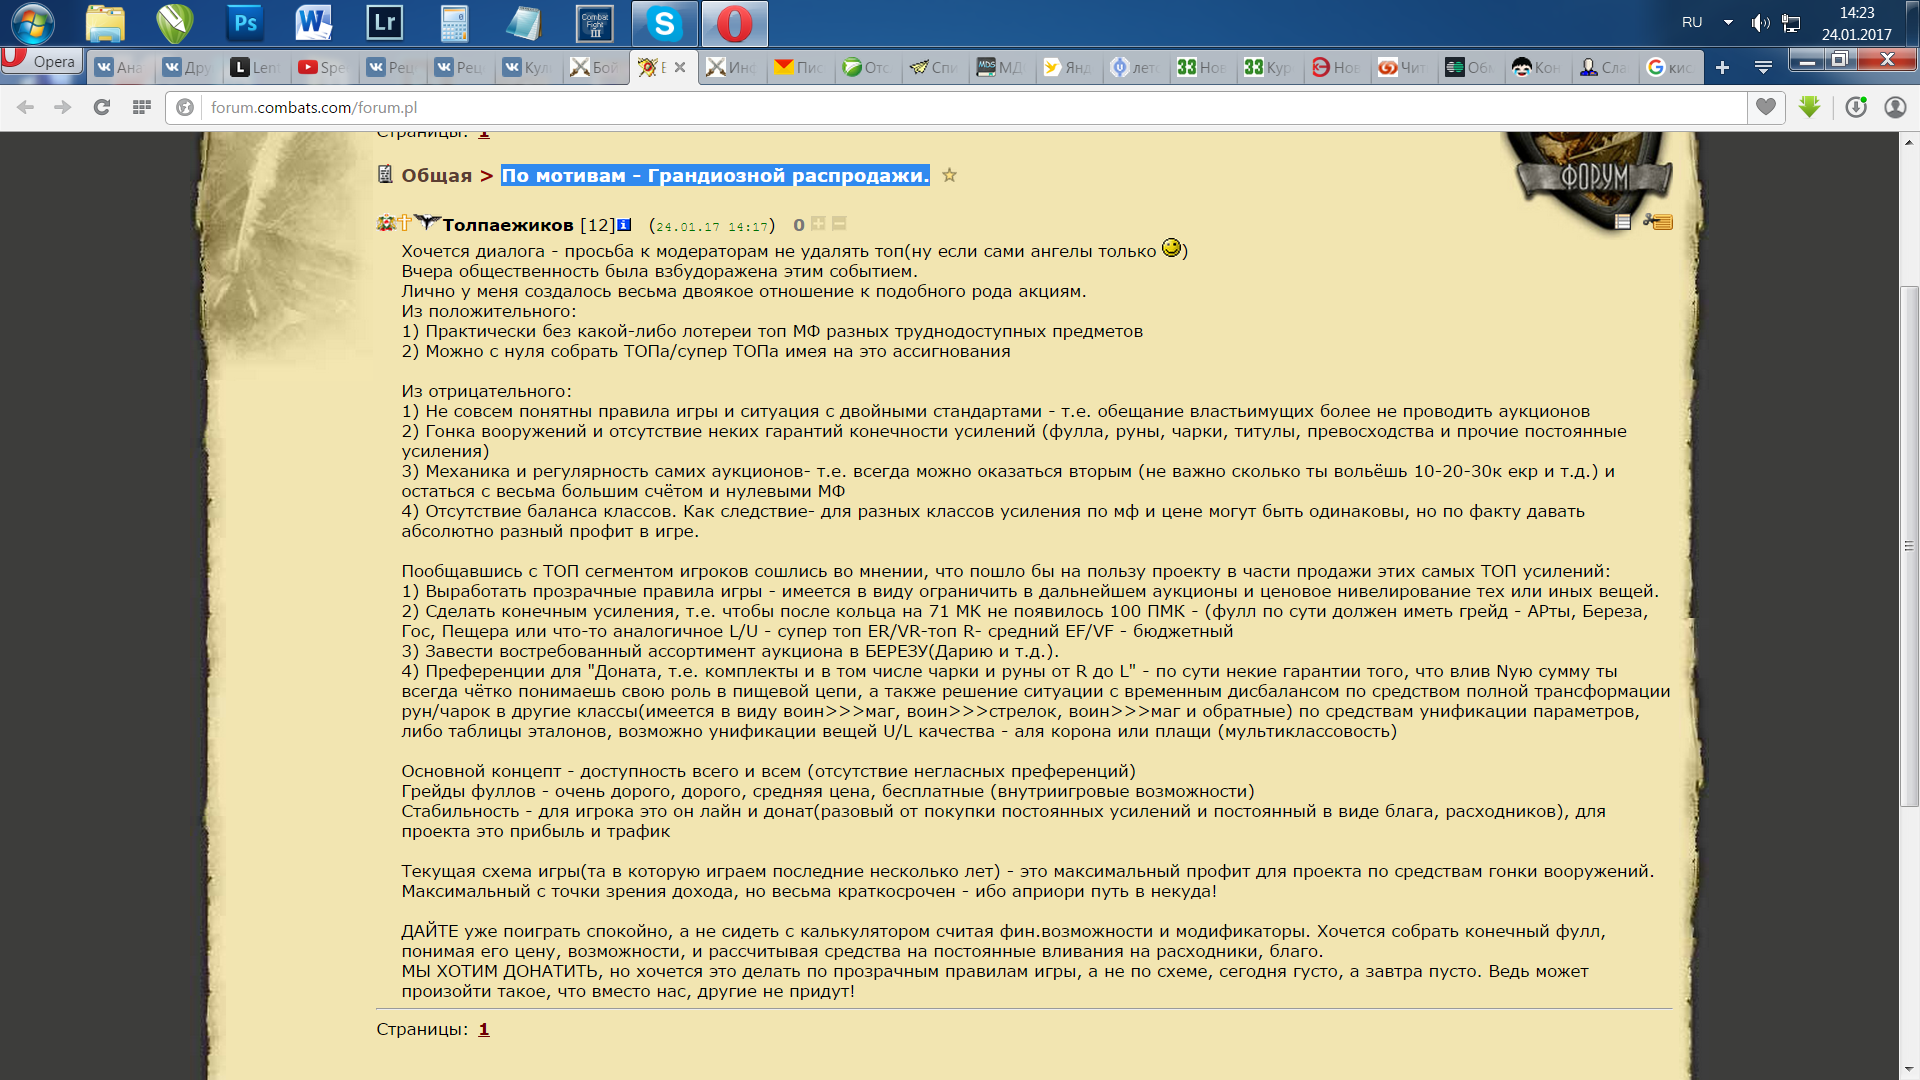
Task: Switch to the Yandex 'Янд' tab
Action: click(1069, 67)
